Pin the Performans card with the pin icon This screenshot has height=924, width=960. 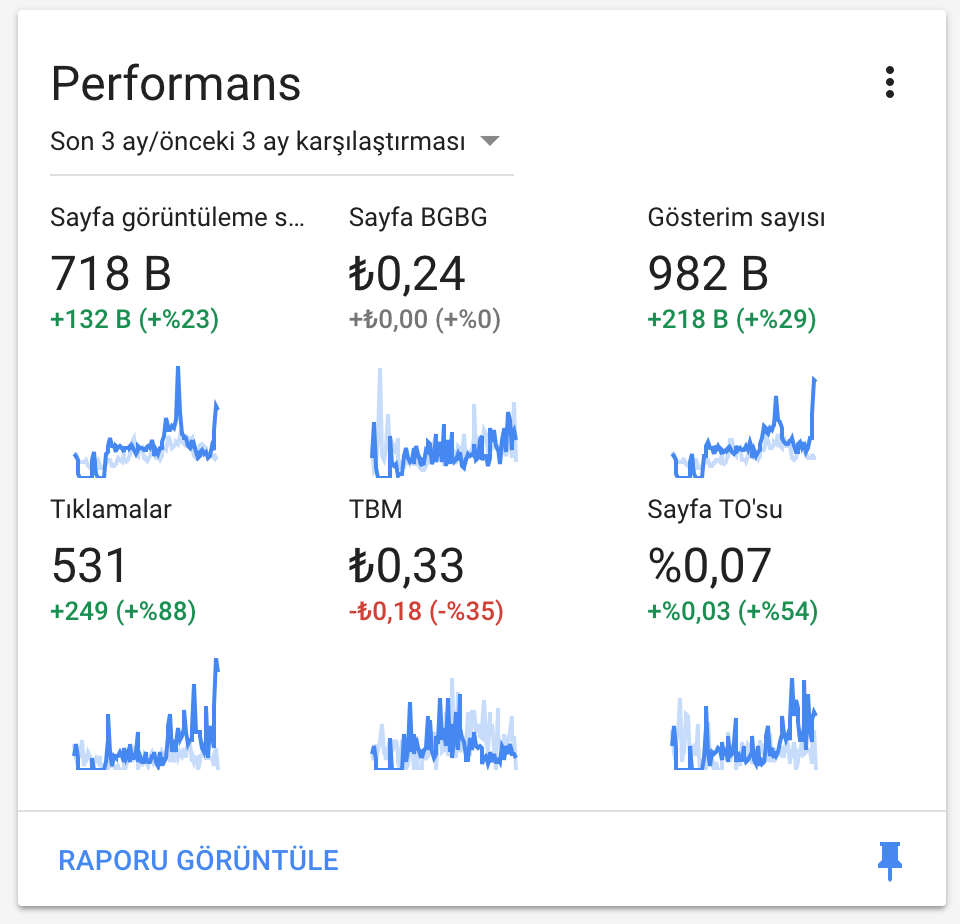[890, 860]
